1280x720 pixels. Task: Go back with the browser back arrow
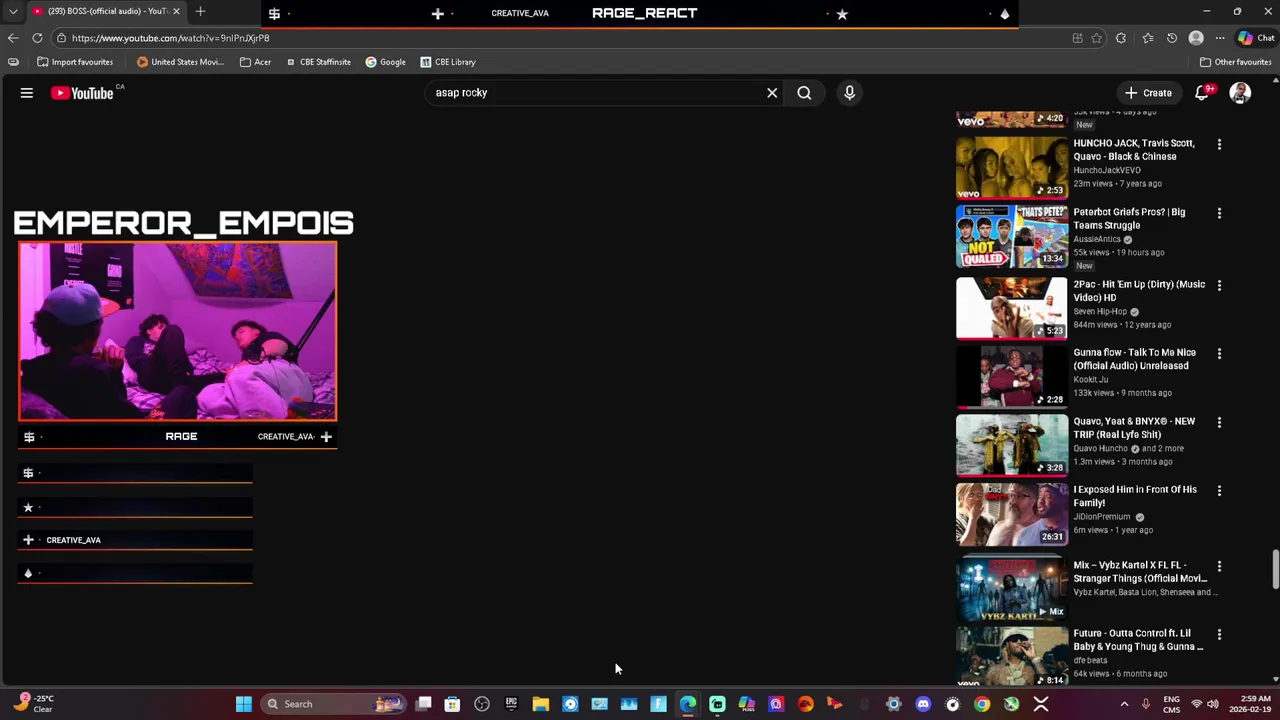[13, 38]
